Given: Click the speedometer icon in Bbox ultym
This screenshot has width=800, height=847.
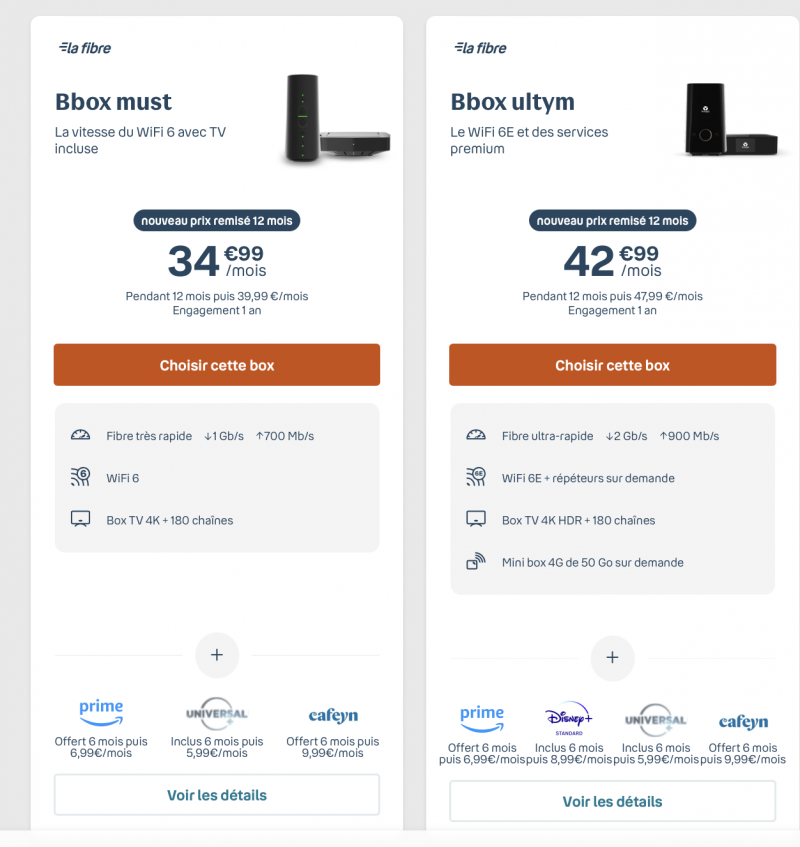Looking at the screenshot, I should tap(476, 436).
